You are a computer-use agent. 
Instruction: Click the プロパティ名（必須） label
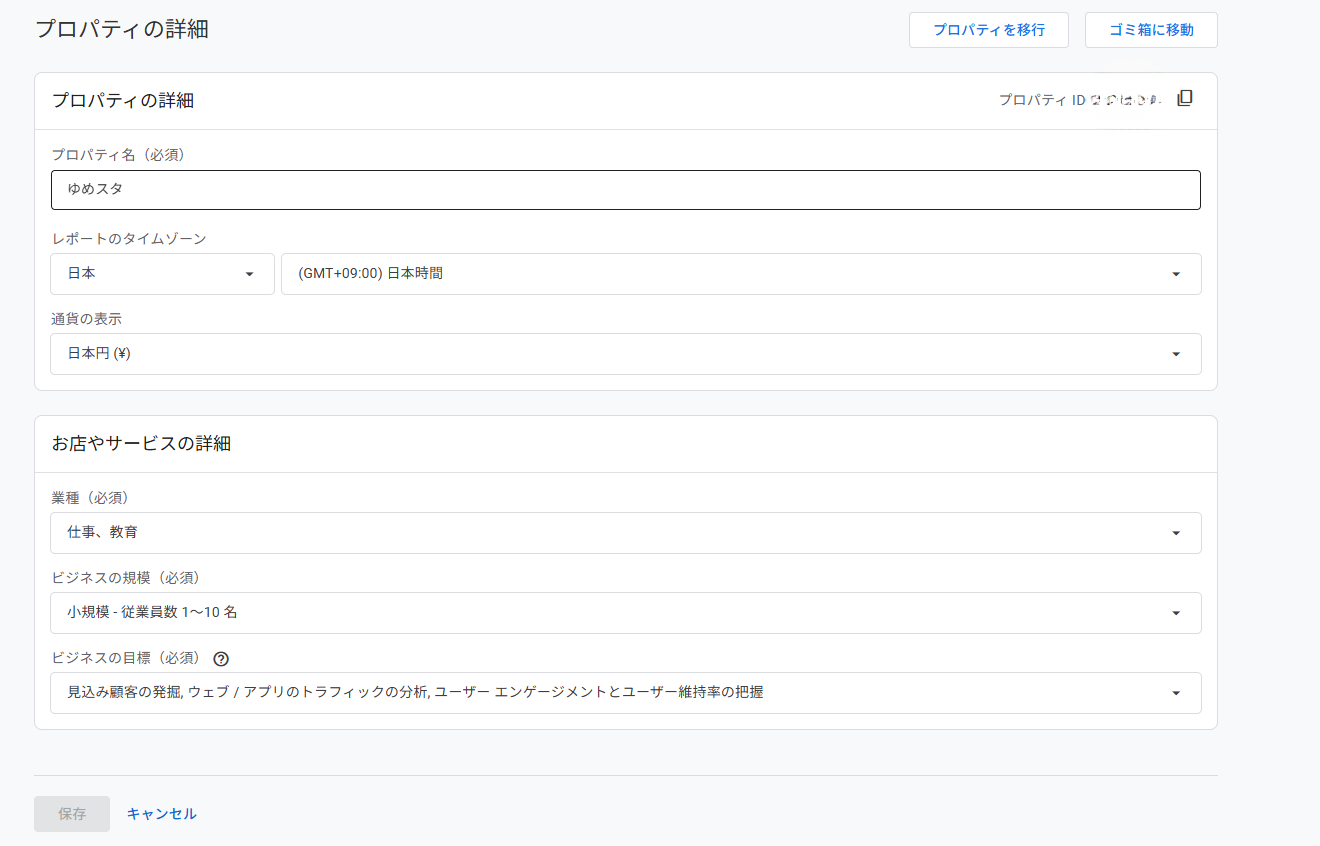pos(118,155)
